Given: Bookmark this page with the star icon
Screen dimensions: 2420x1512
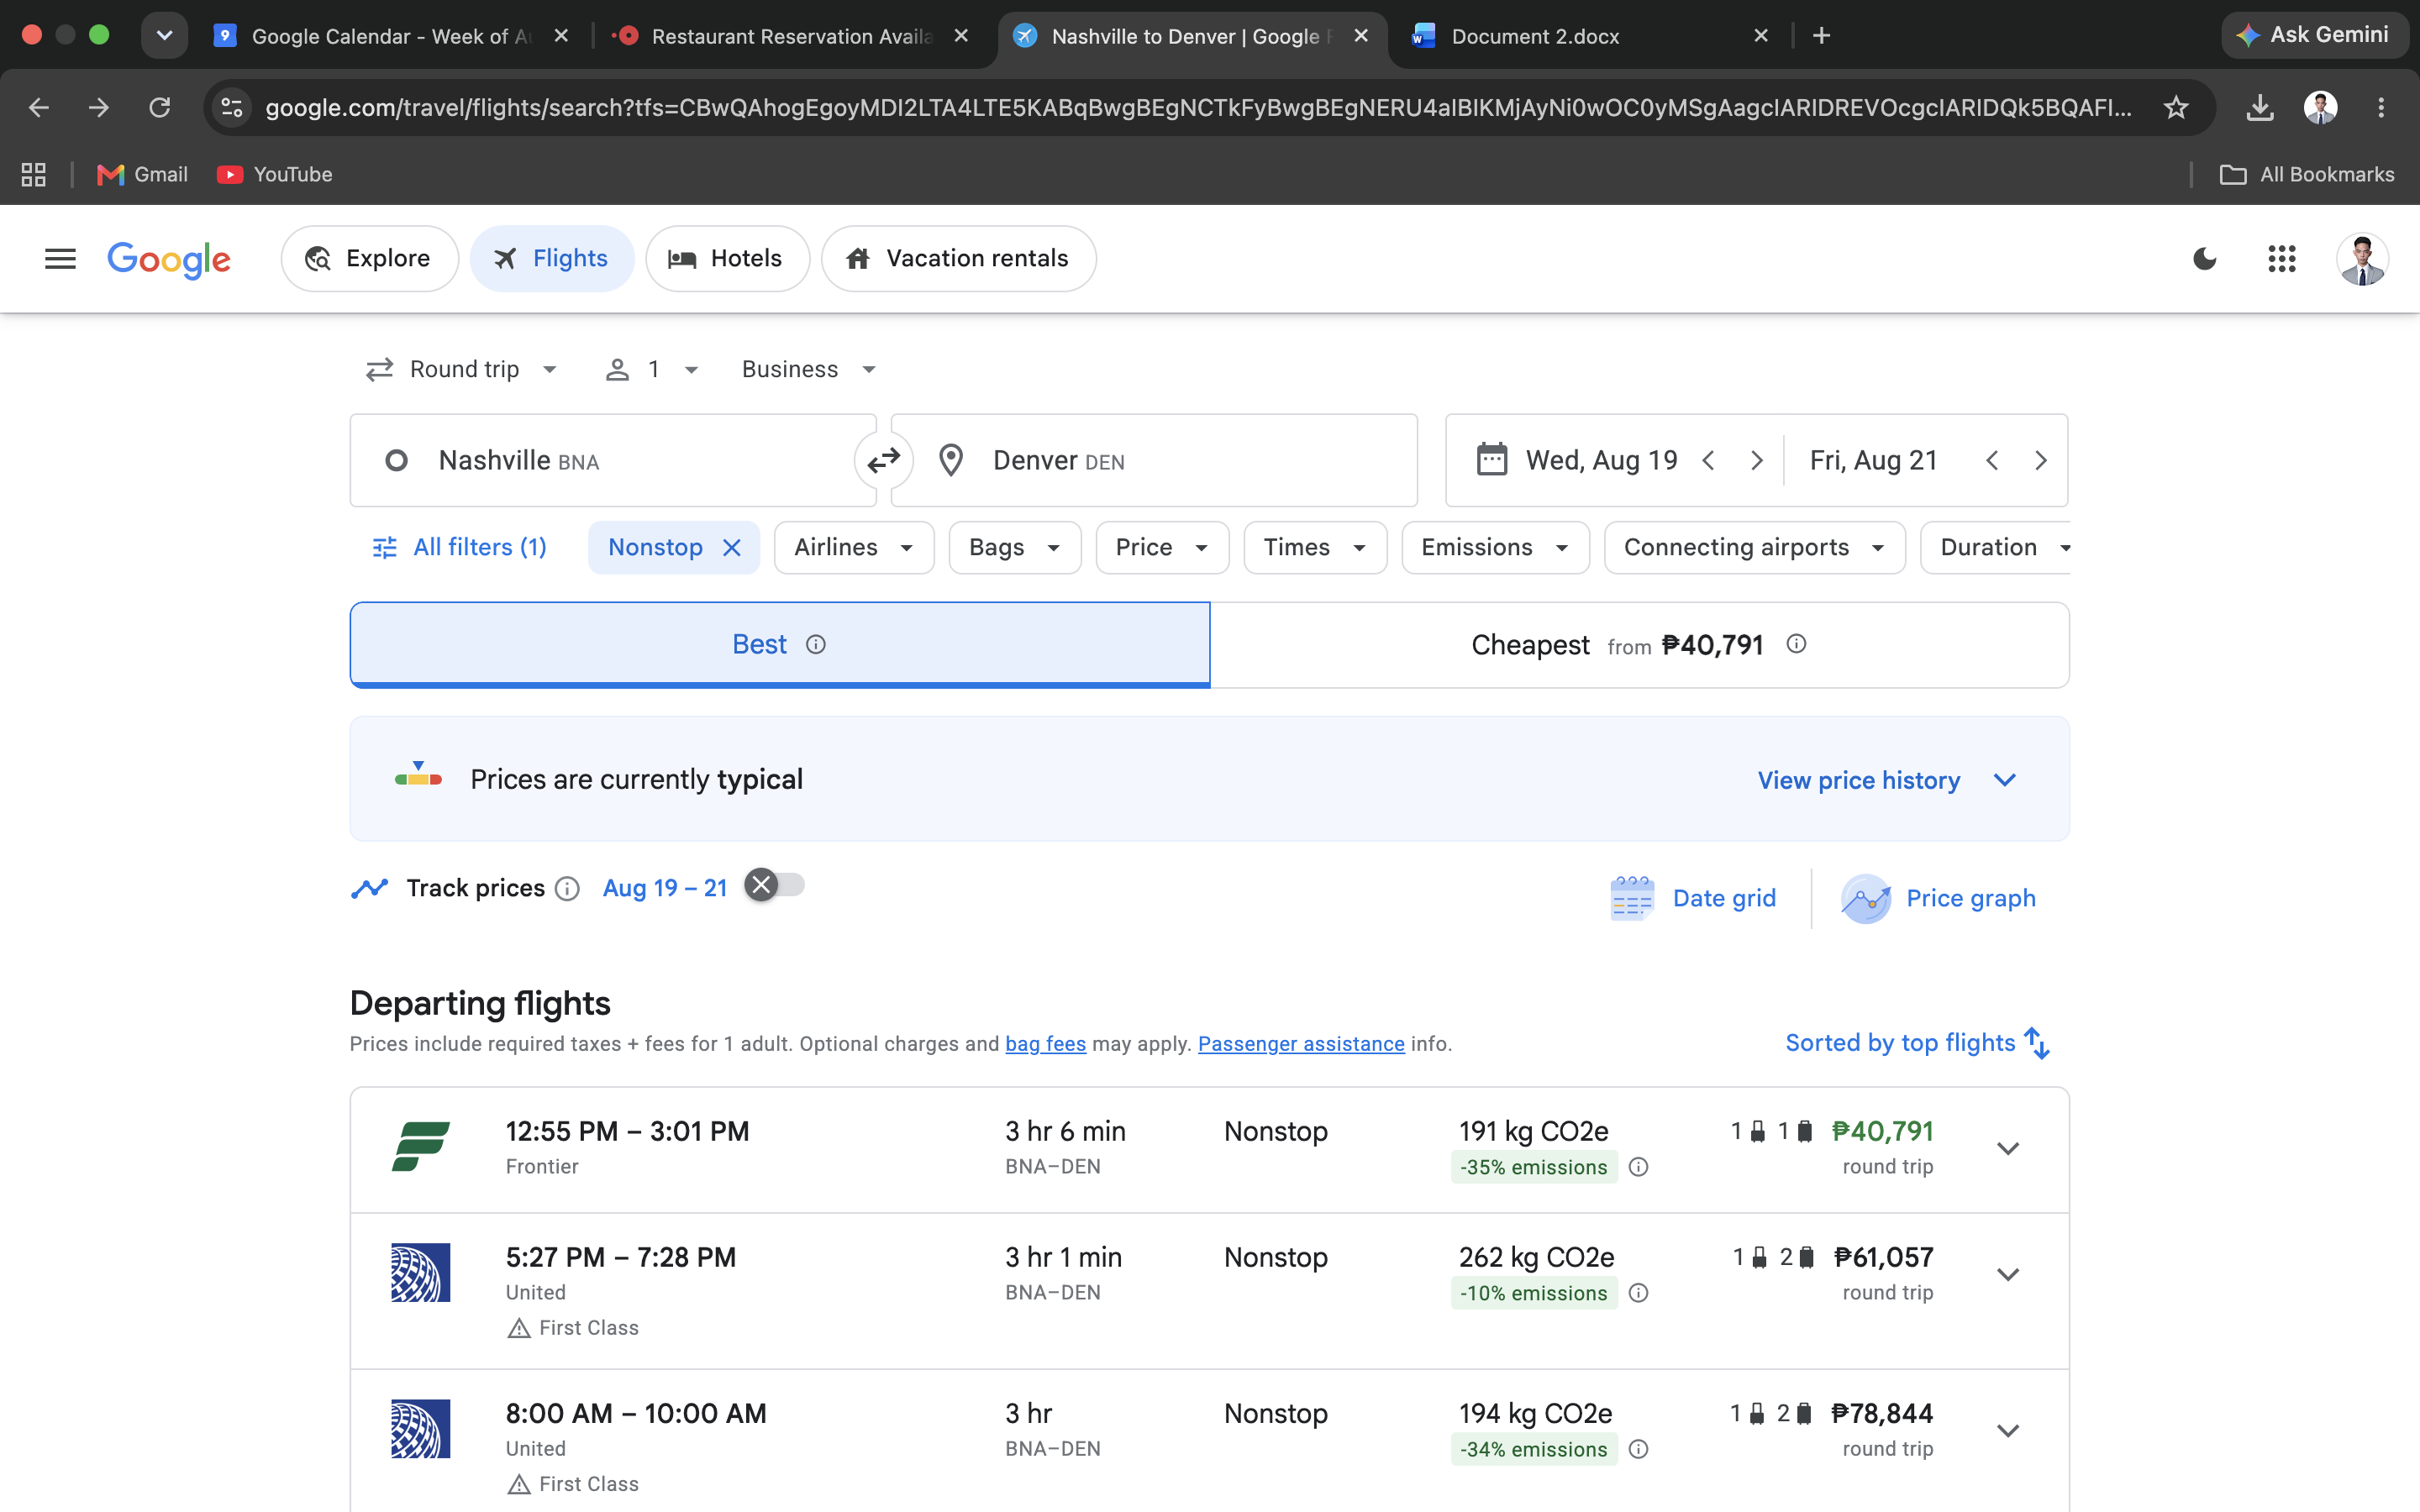Looking at the screenshot, I should (2175, 107).
